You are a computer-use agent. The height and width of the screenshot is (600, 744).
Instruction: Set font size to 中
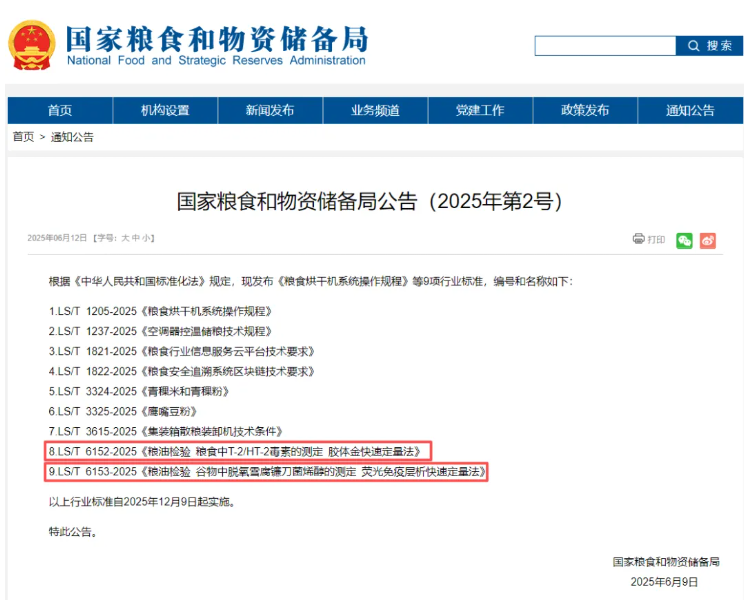pos(136,238)
